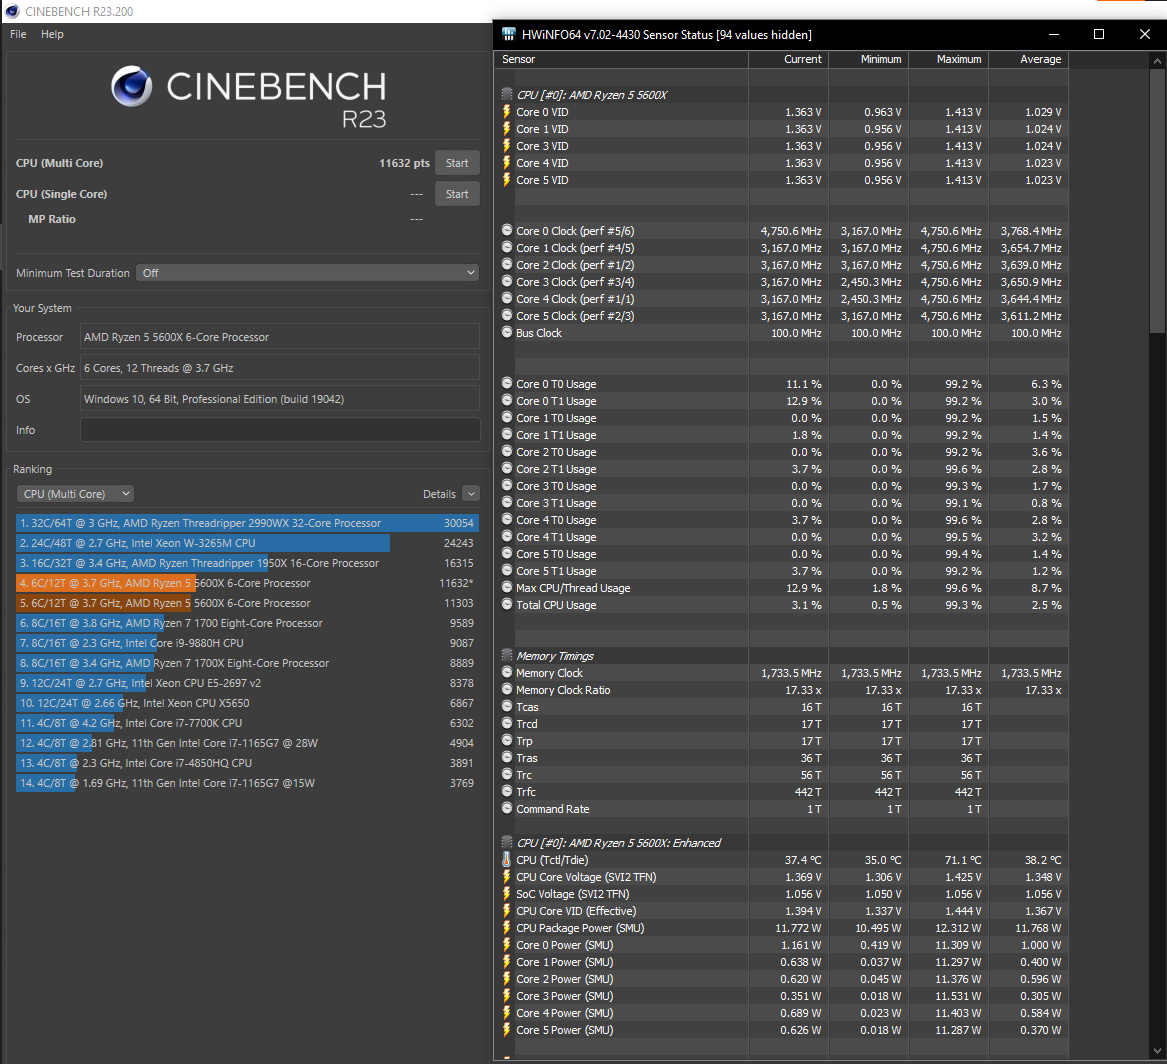Select ranking entry Core i7-1165G7 @15W
1167x1064 pixels.
click(x=247, y=783)
